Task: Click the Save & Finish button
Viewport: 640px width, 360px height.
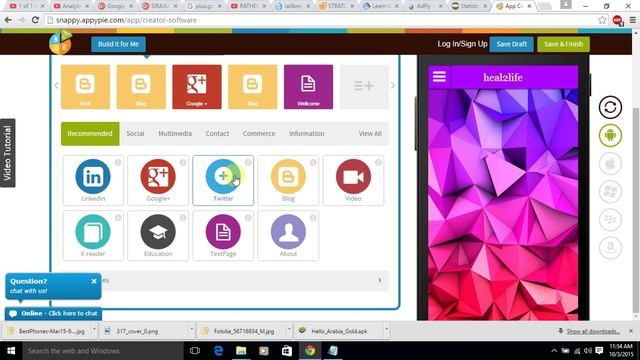Action: tap(563, 44)
